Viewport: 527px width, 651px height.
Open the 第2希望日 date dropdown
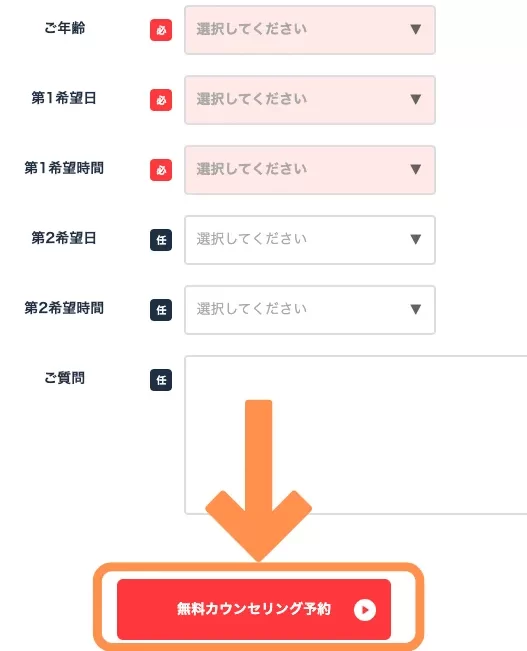click(x=310, y=240)
